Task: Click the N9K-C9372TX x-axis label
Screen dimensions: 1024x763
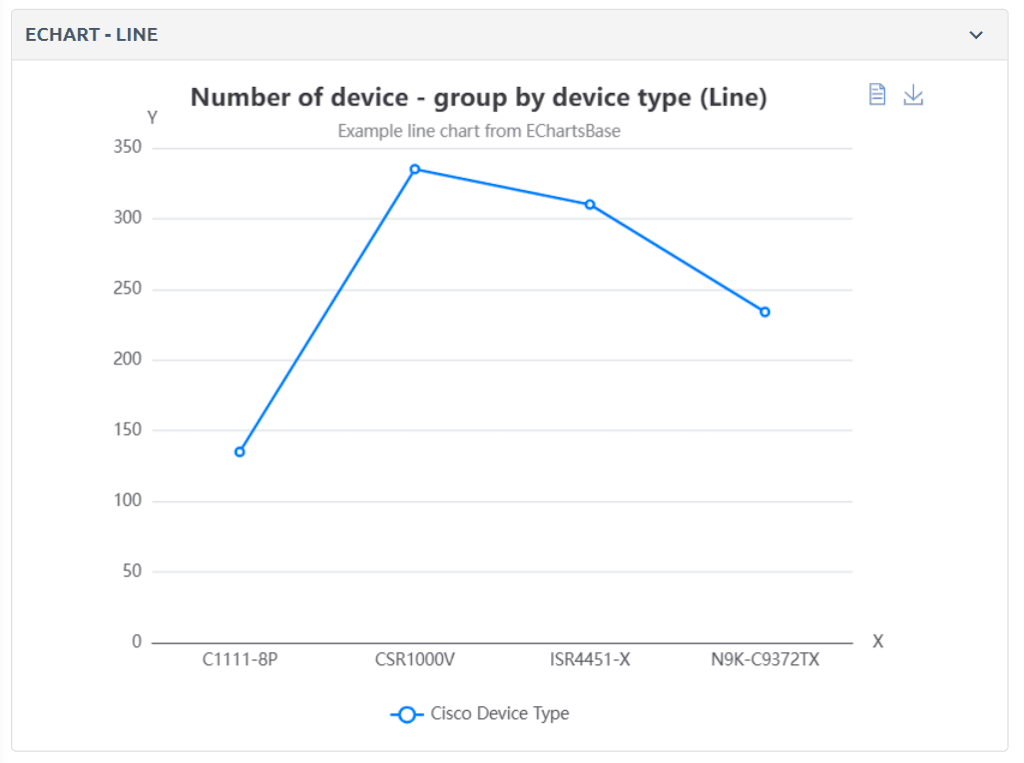Action: (765, 660)
